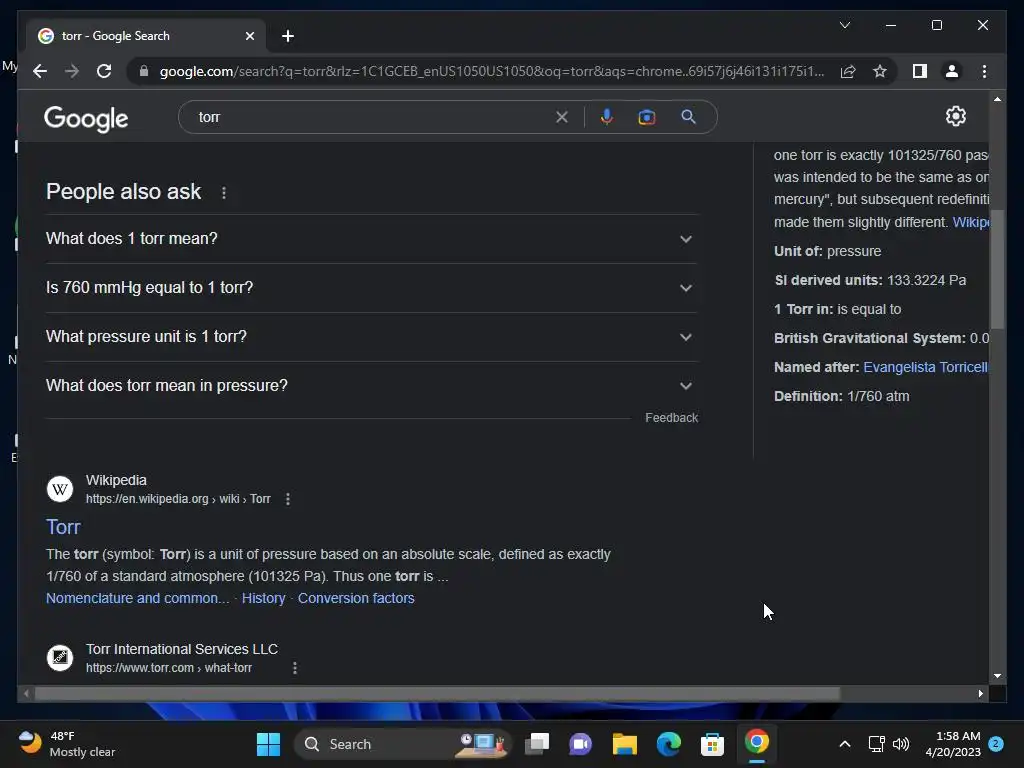Click the Wikipedia site favicon
The width and height of the screenshot is (1024, 768).
[x=59, y=489]
